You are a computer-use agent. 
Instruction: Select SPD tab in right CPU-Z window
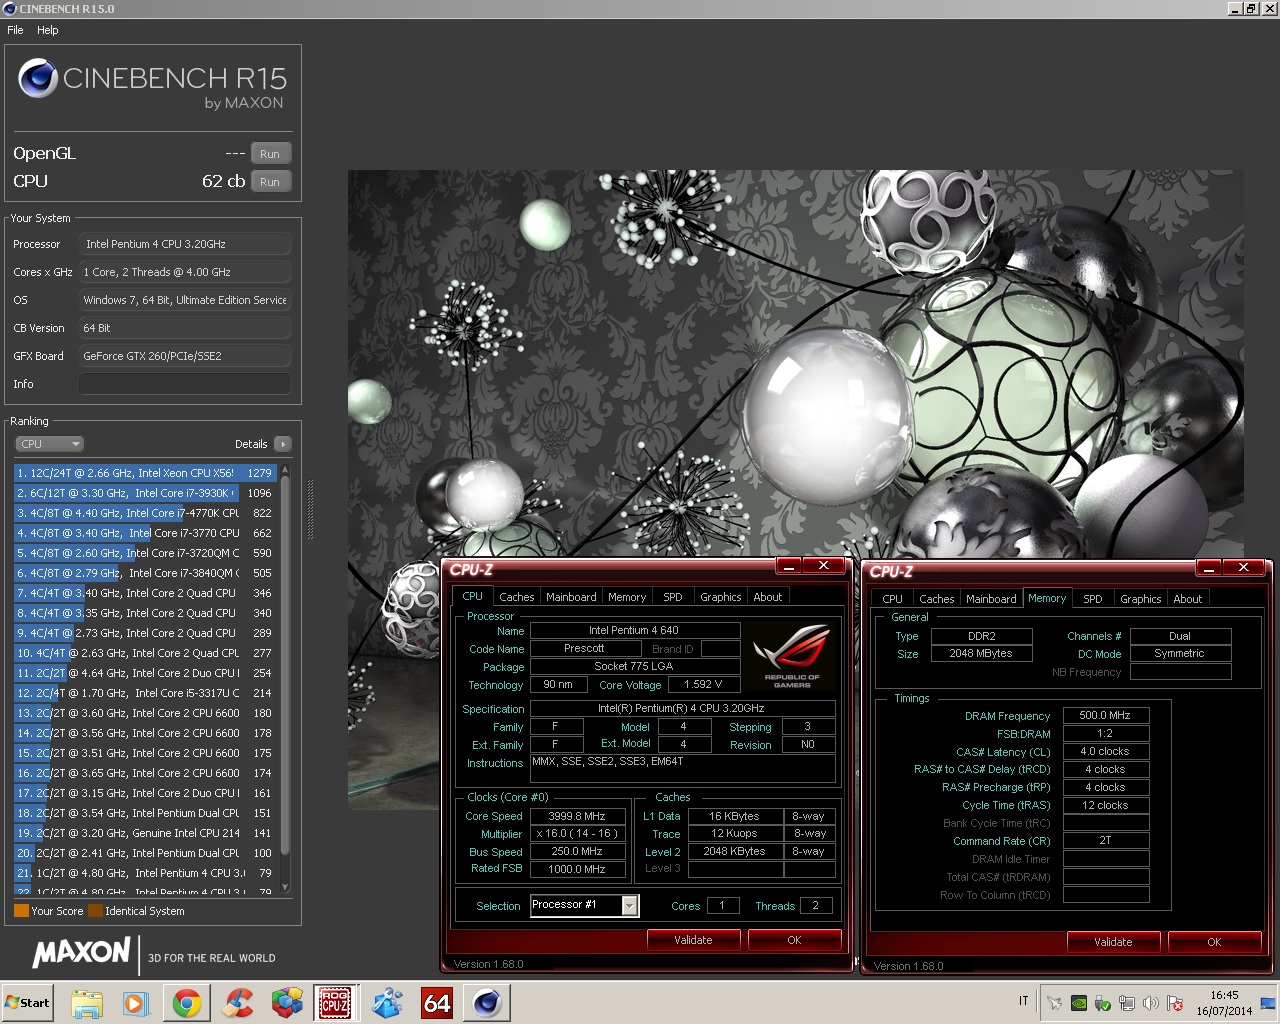(x=1093, y=599)
